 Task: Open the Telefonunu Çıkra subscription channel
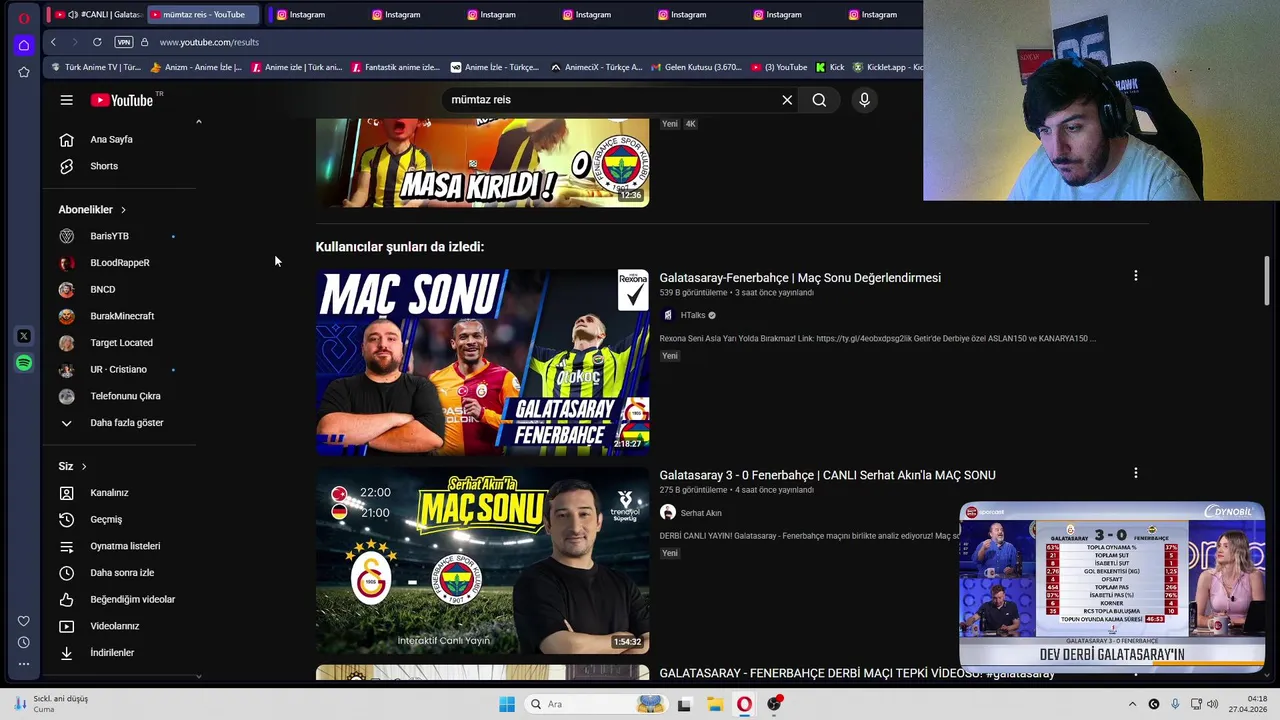point(126,396)
